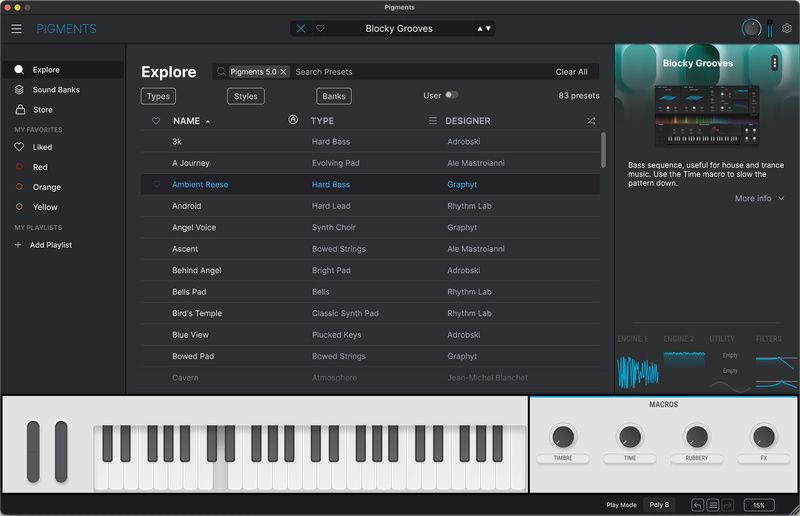Click the Engine 2 preview

[684, 359]
